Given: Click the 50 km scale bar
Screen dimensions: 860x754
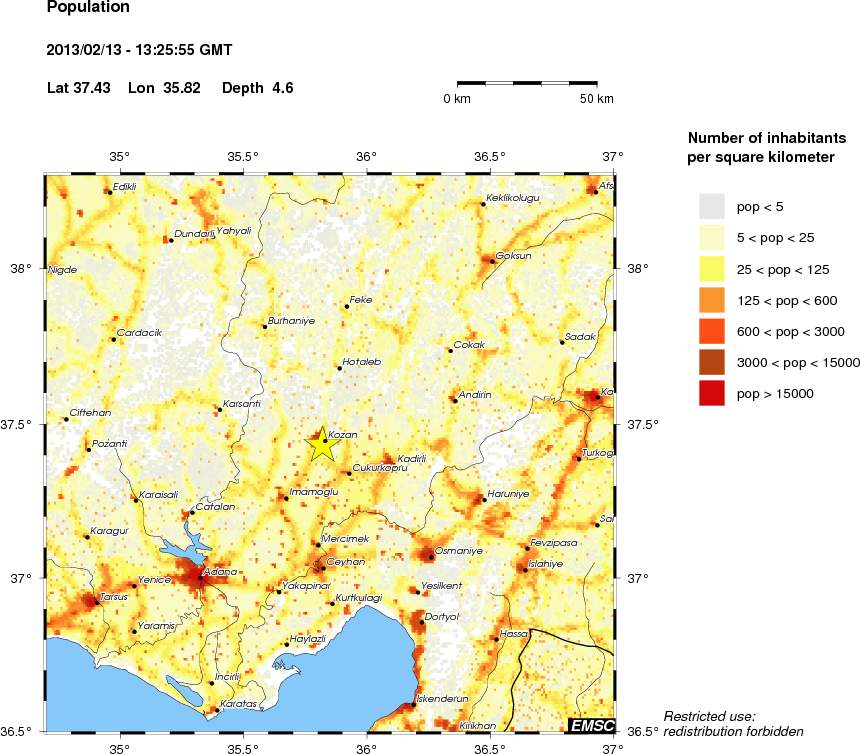Looking at the screenshot, I should click(527, 83).
